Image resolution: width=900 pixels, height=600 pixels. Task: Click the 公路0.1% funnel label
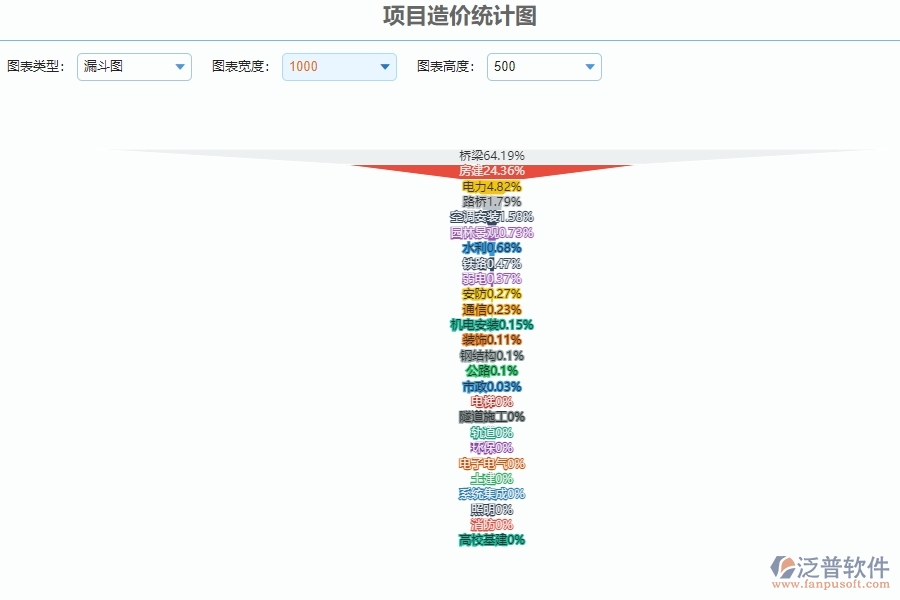pos(490,371)
